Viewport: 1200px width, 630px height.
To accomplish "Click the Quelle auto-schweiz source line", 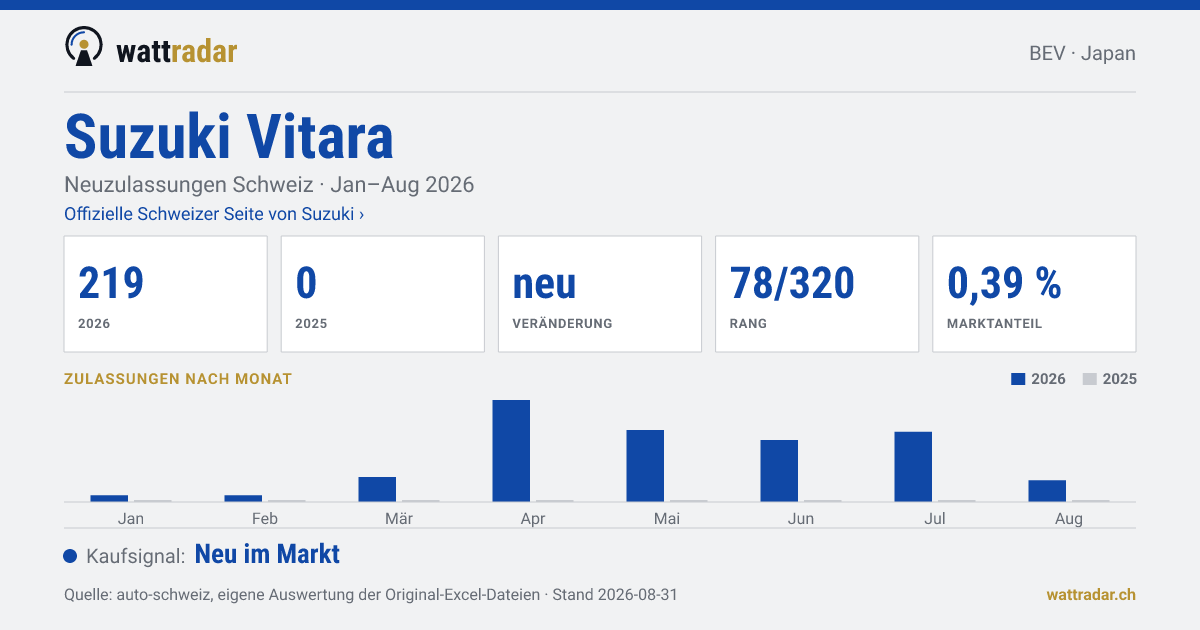I will pyautogui.click(x=371, y=594).
